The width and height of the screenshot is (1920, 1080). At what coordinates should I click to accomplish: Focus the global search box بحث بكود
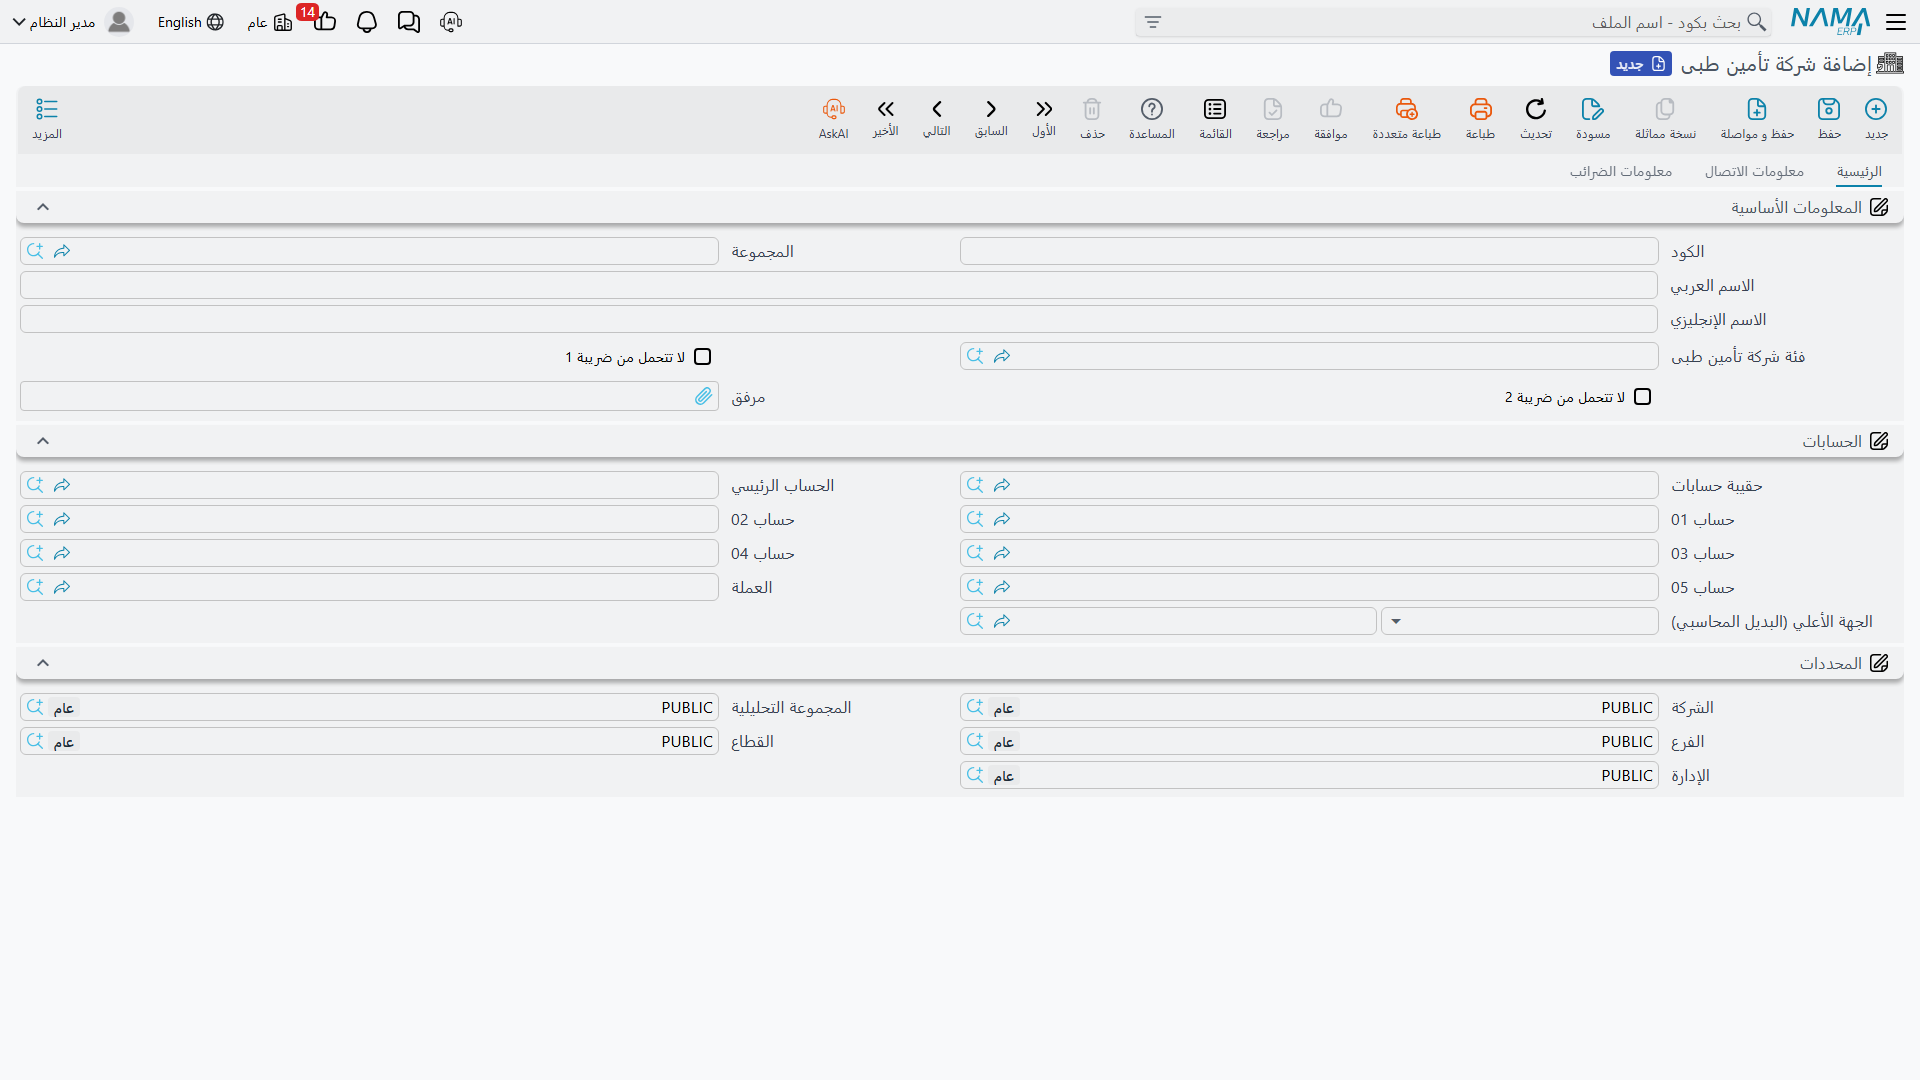point(1454,22)
